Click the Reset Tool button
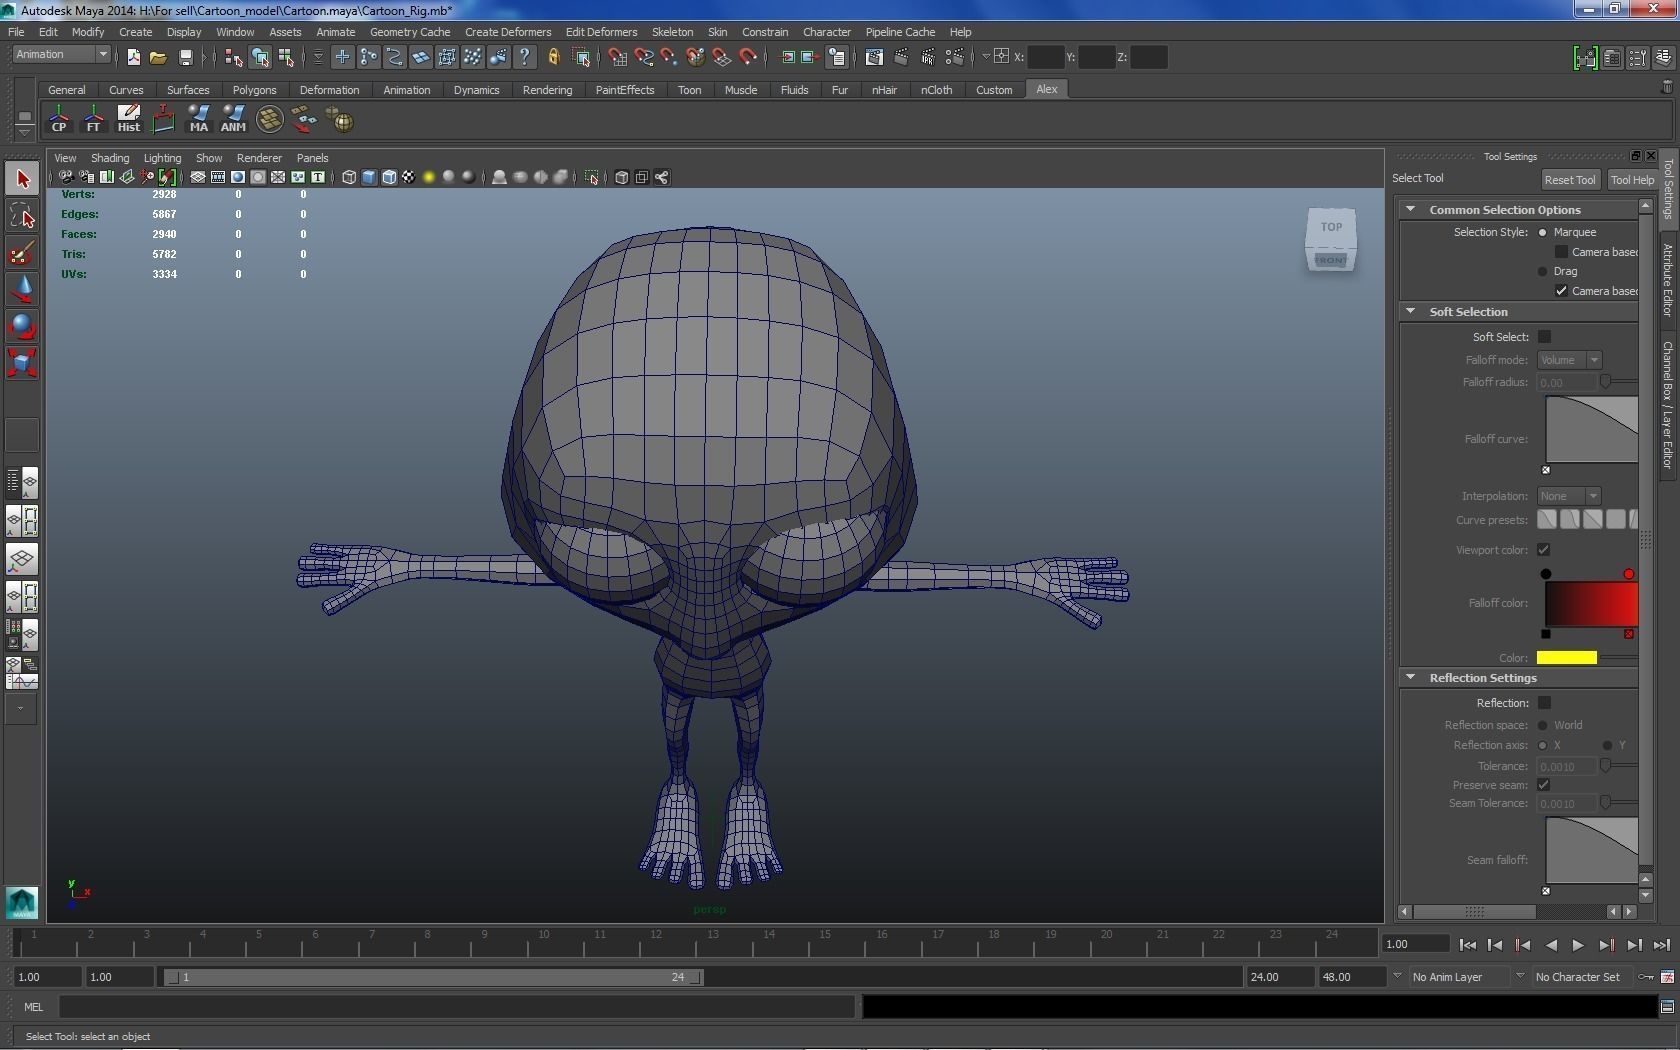 coord(1569,180)
